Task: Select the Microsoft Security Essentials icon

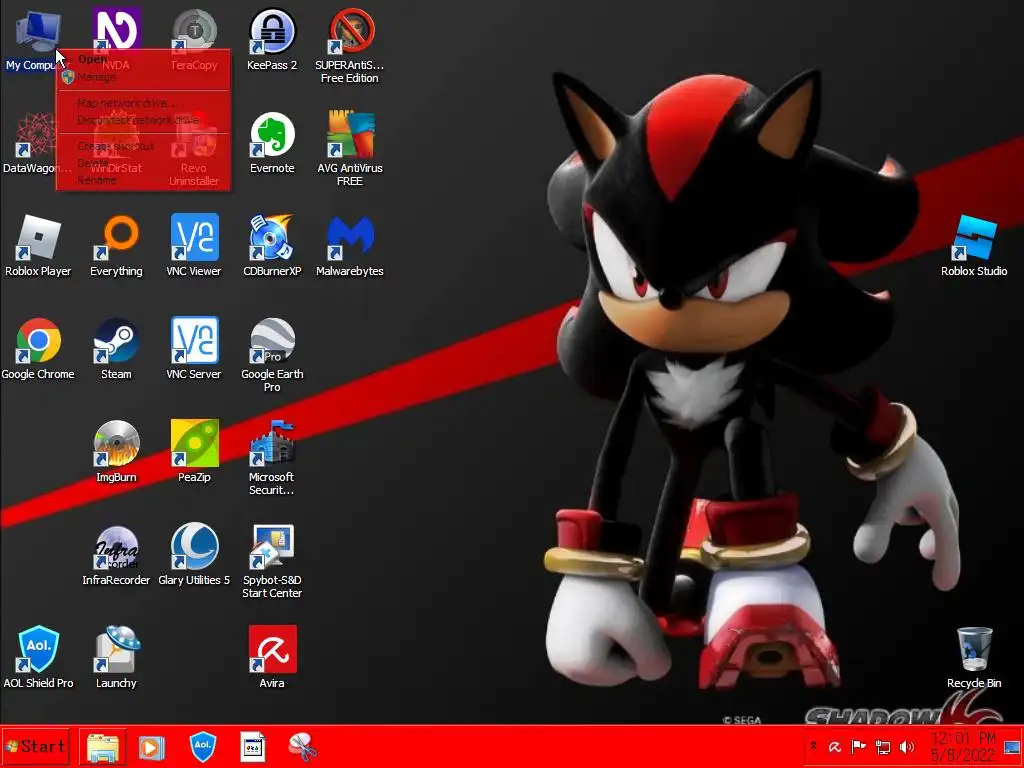Action: coord(272,458)
